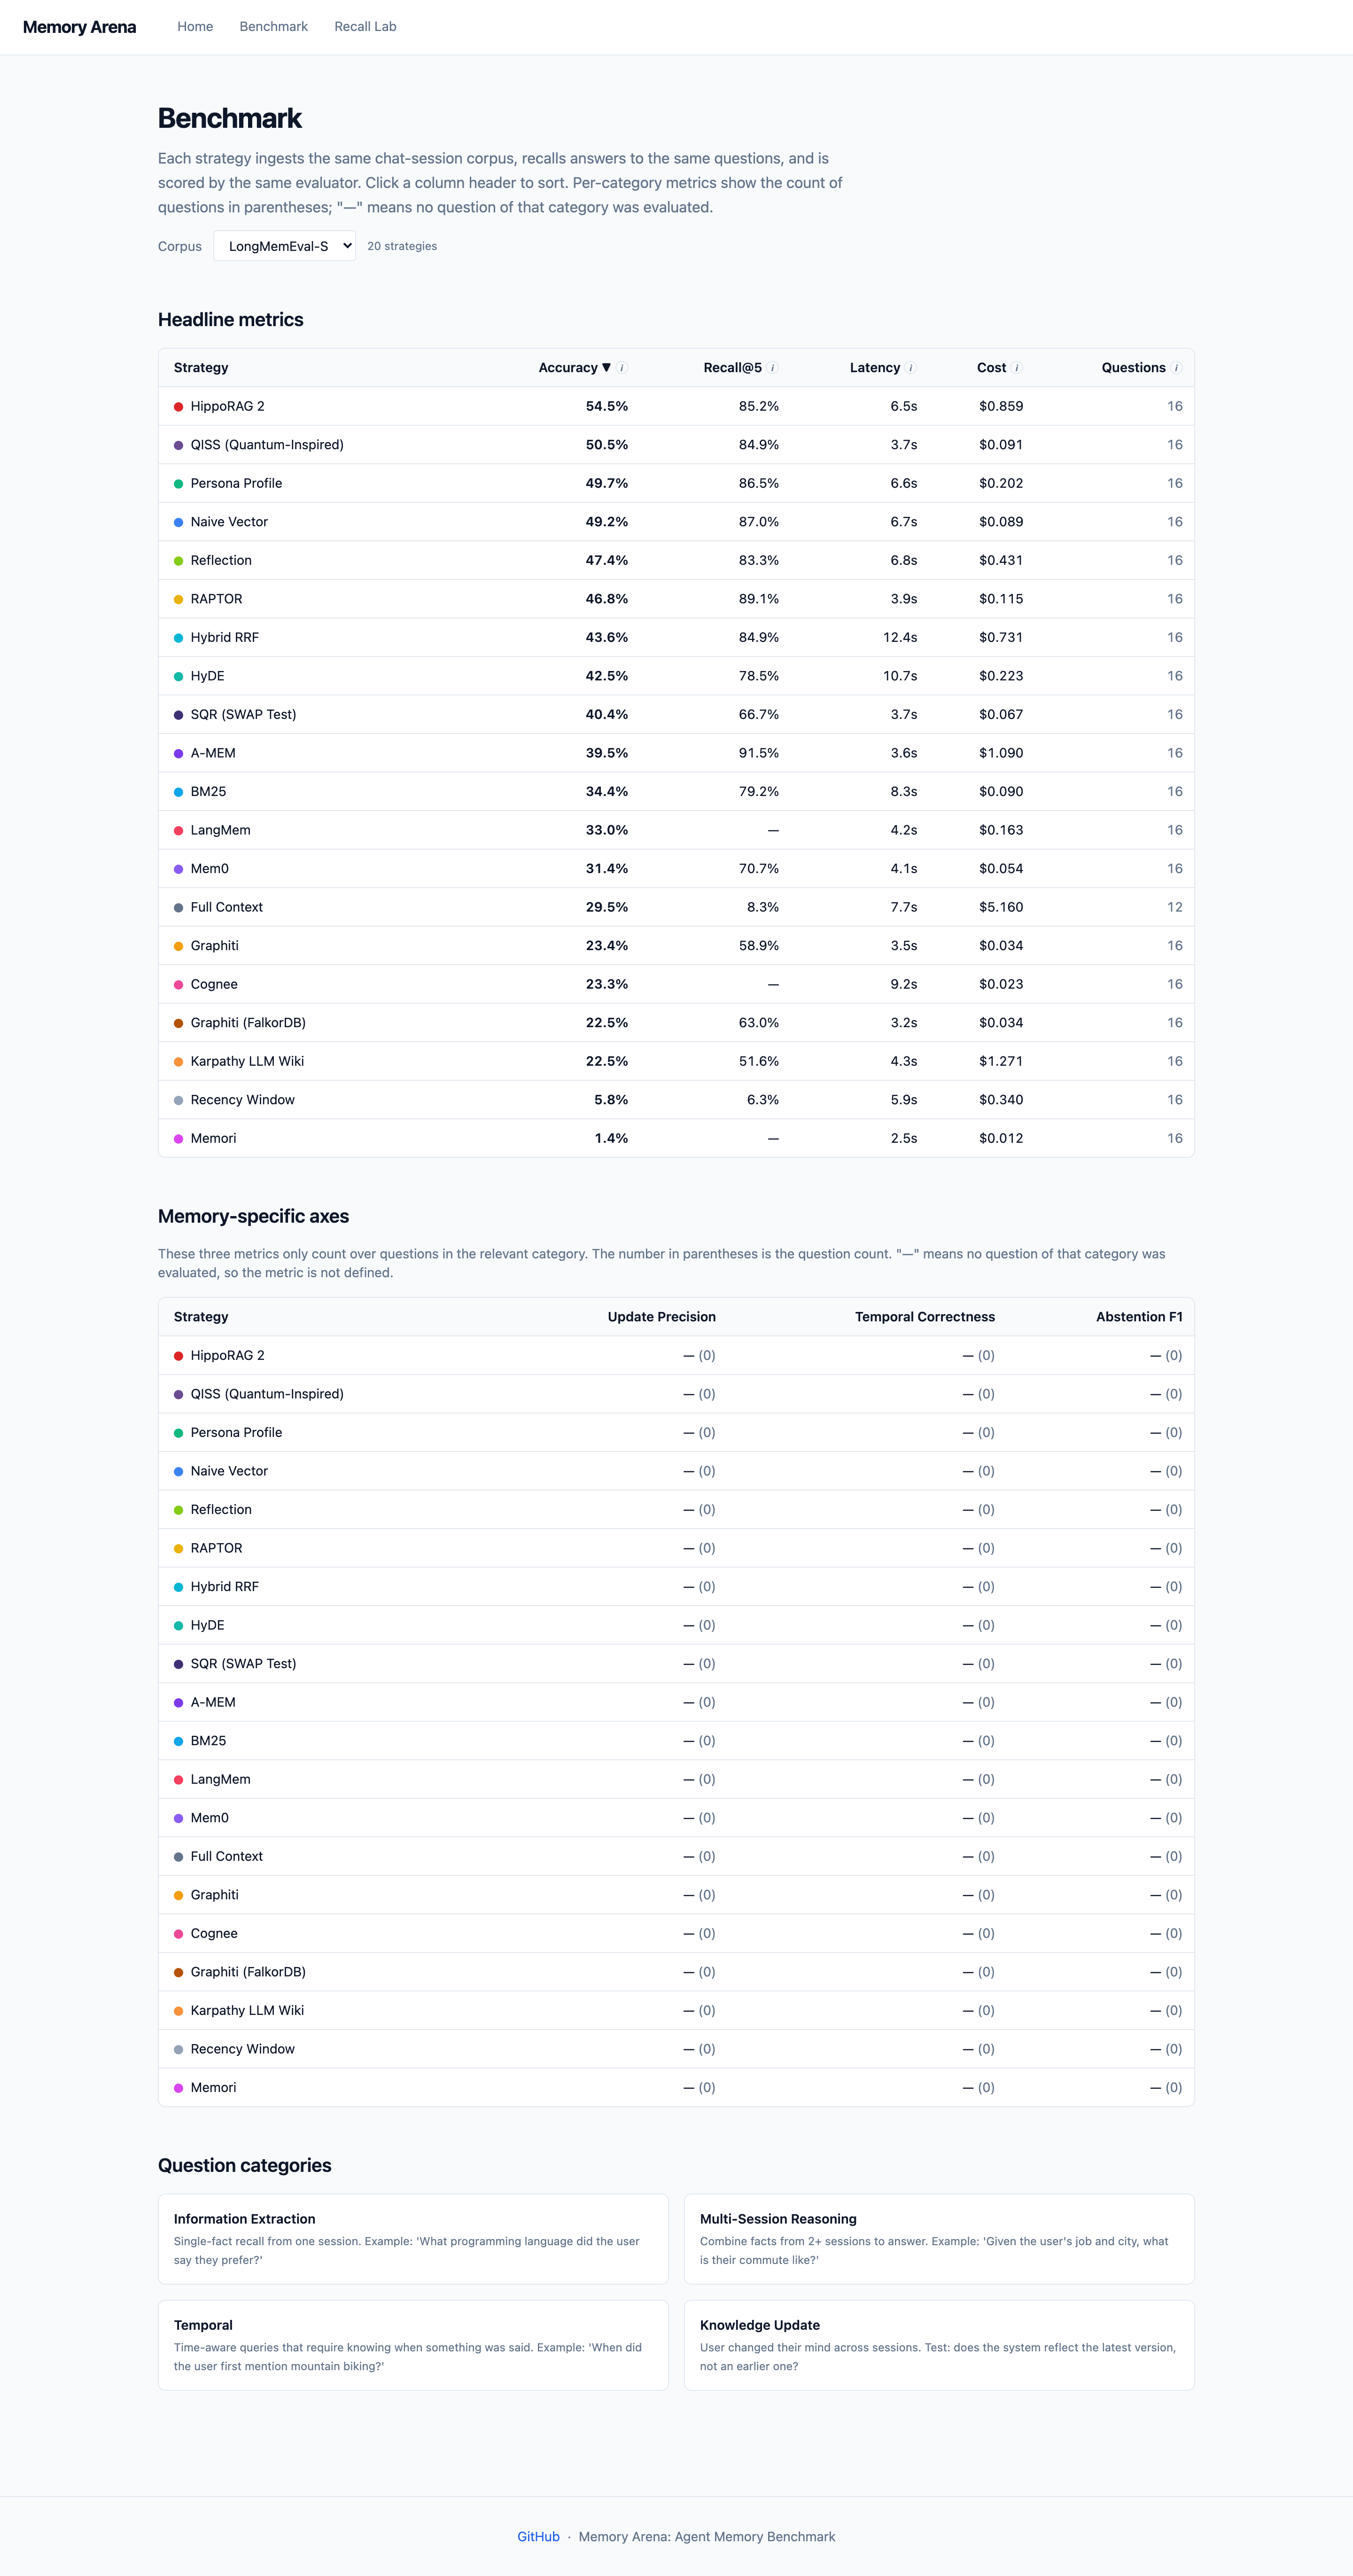Click the Questions value 12
The image size is (1353, 2576).
click(1175, 907)
